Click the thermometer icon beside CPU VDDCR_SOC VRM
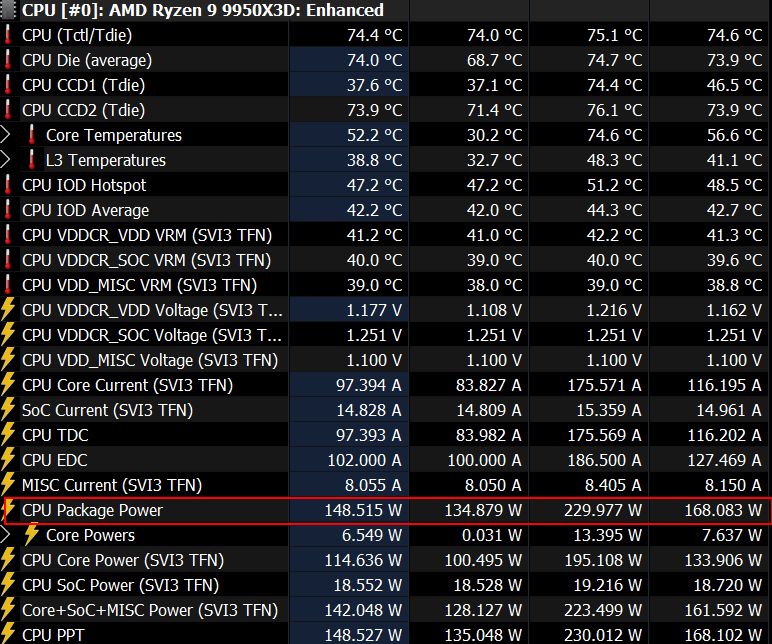Image resolution: width=772 pixels, height=644 pixels. click(x=8, y=260)
